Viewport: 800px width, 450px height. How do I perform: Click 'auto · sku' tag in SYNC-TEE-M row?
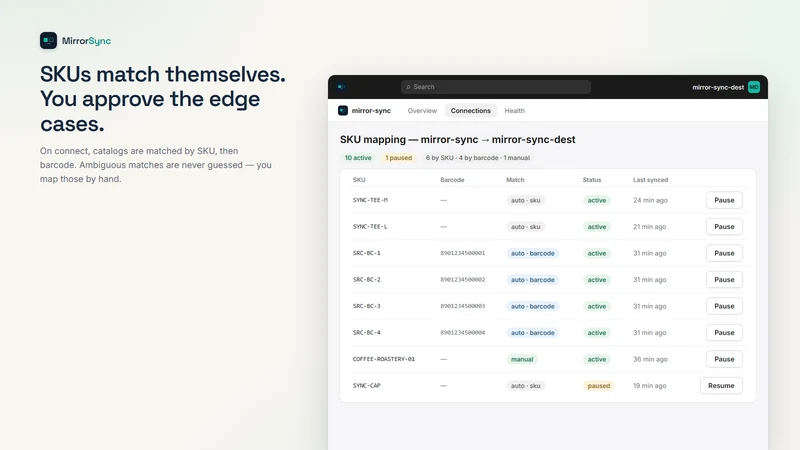(526, 201)
